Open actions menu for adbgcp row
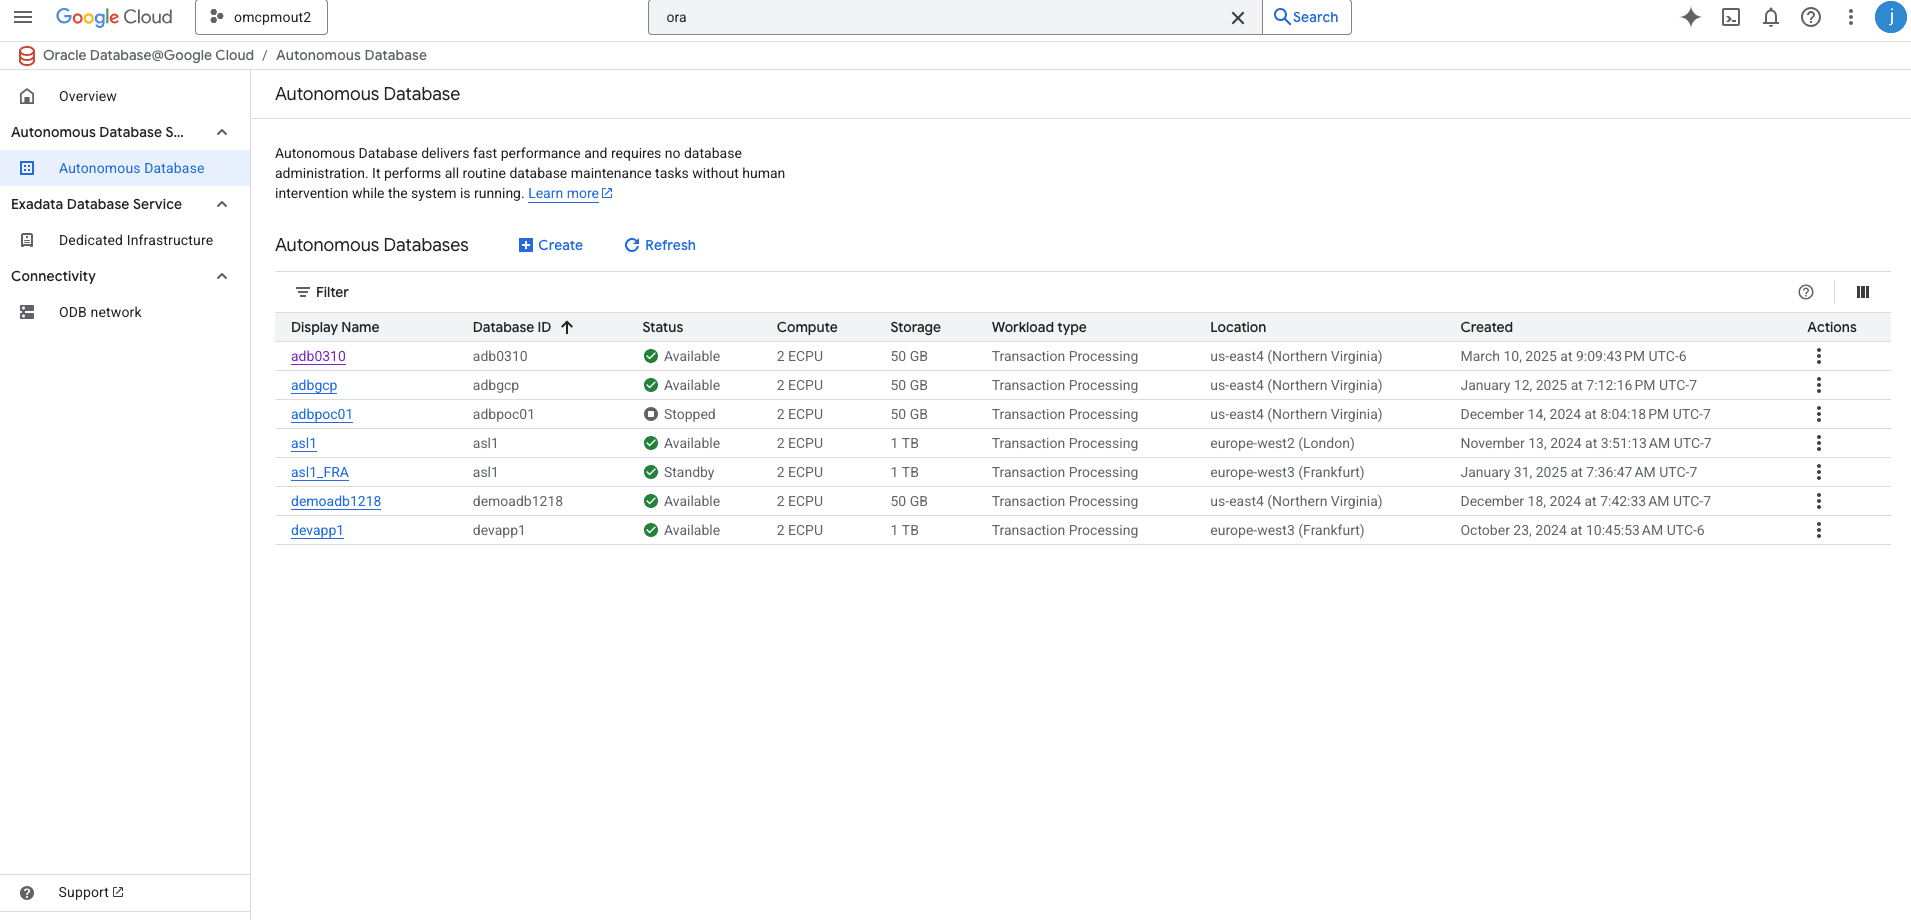 coord(1819,385)
